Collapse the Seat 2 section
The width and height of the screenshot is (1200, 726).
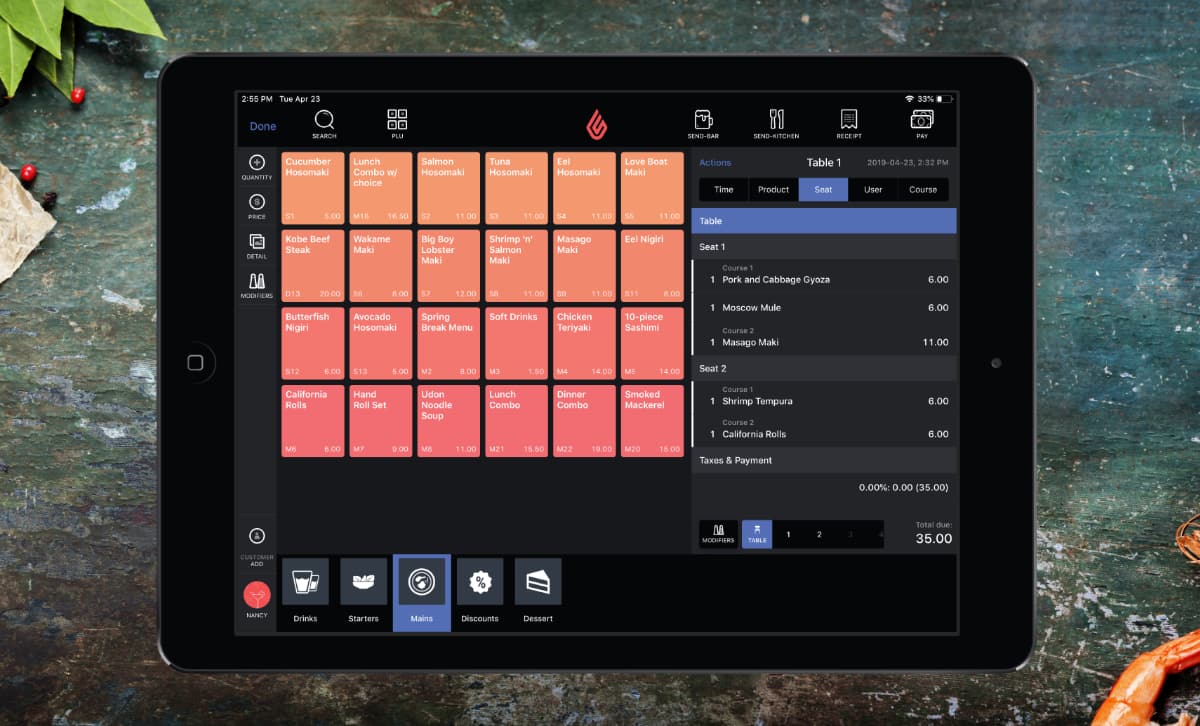click(x=824, y=369)
